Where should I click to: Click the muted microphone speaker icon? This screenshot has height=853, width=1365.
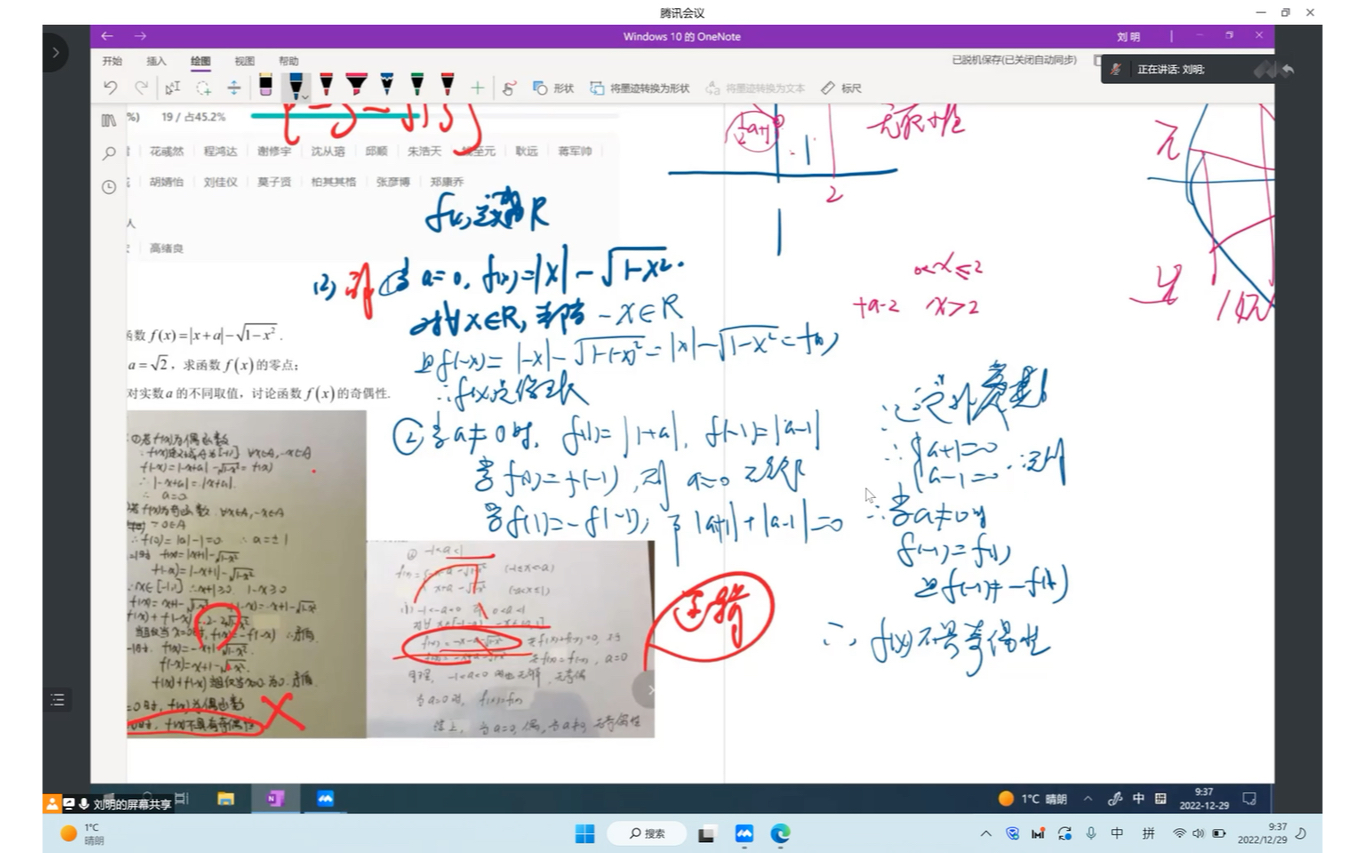[x=1116, y=69]
